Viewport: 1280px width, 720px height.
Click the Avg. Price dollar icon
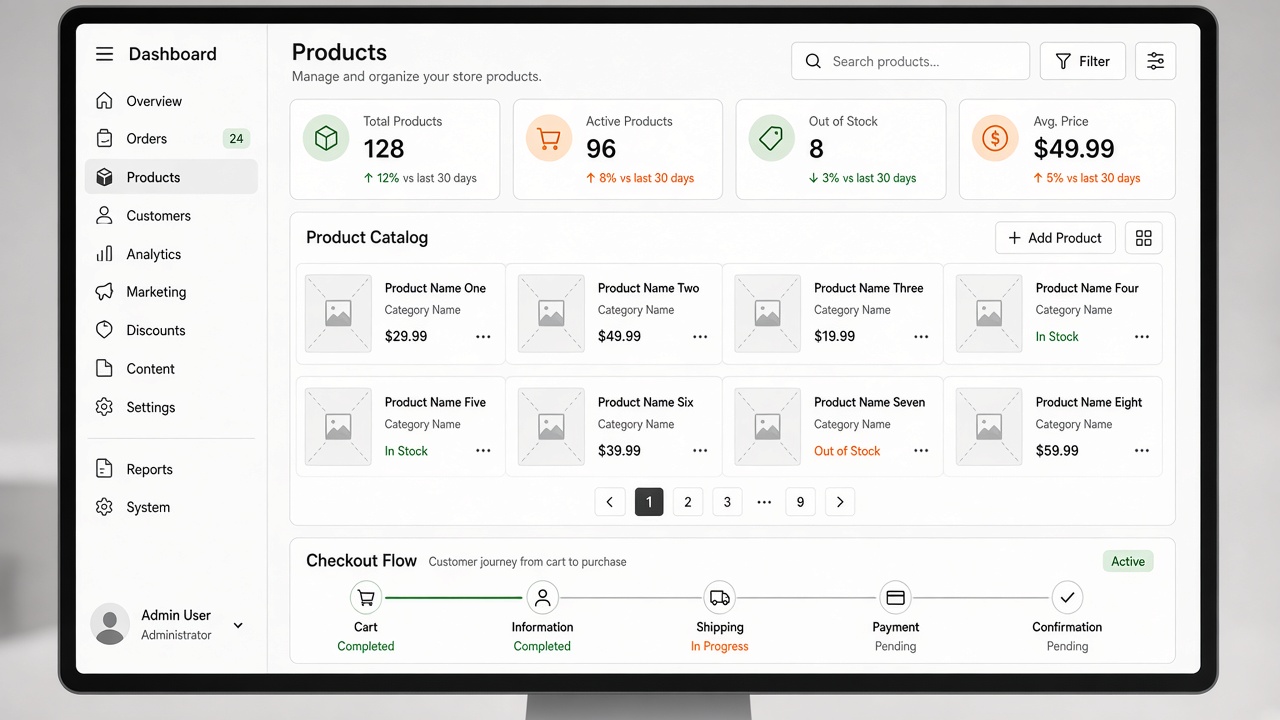pyautogui.click(x=994, y=138)
